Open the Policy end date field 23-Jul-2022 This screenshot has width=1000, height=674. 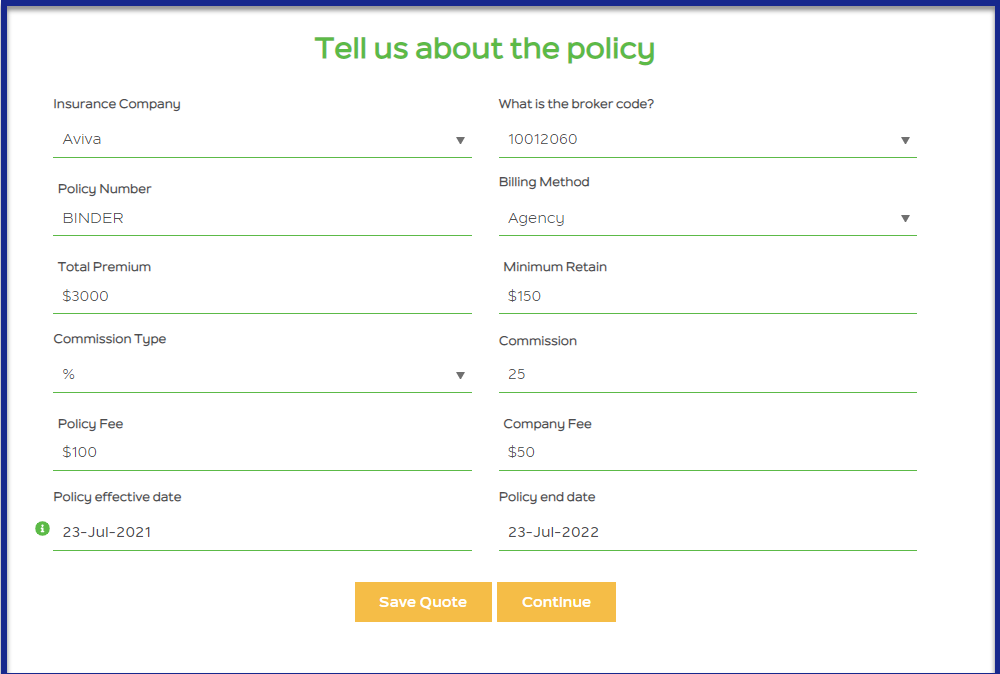point(707,532)
